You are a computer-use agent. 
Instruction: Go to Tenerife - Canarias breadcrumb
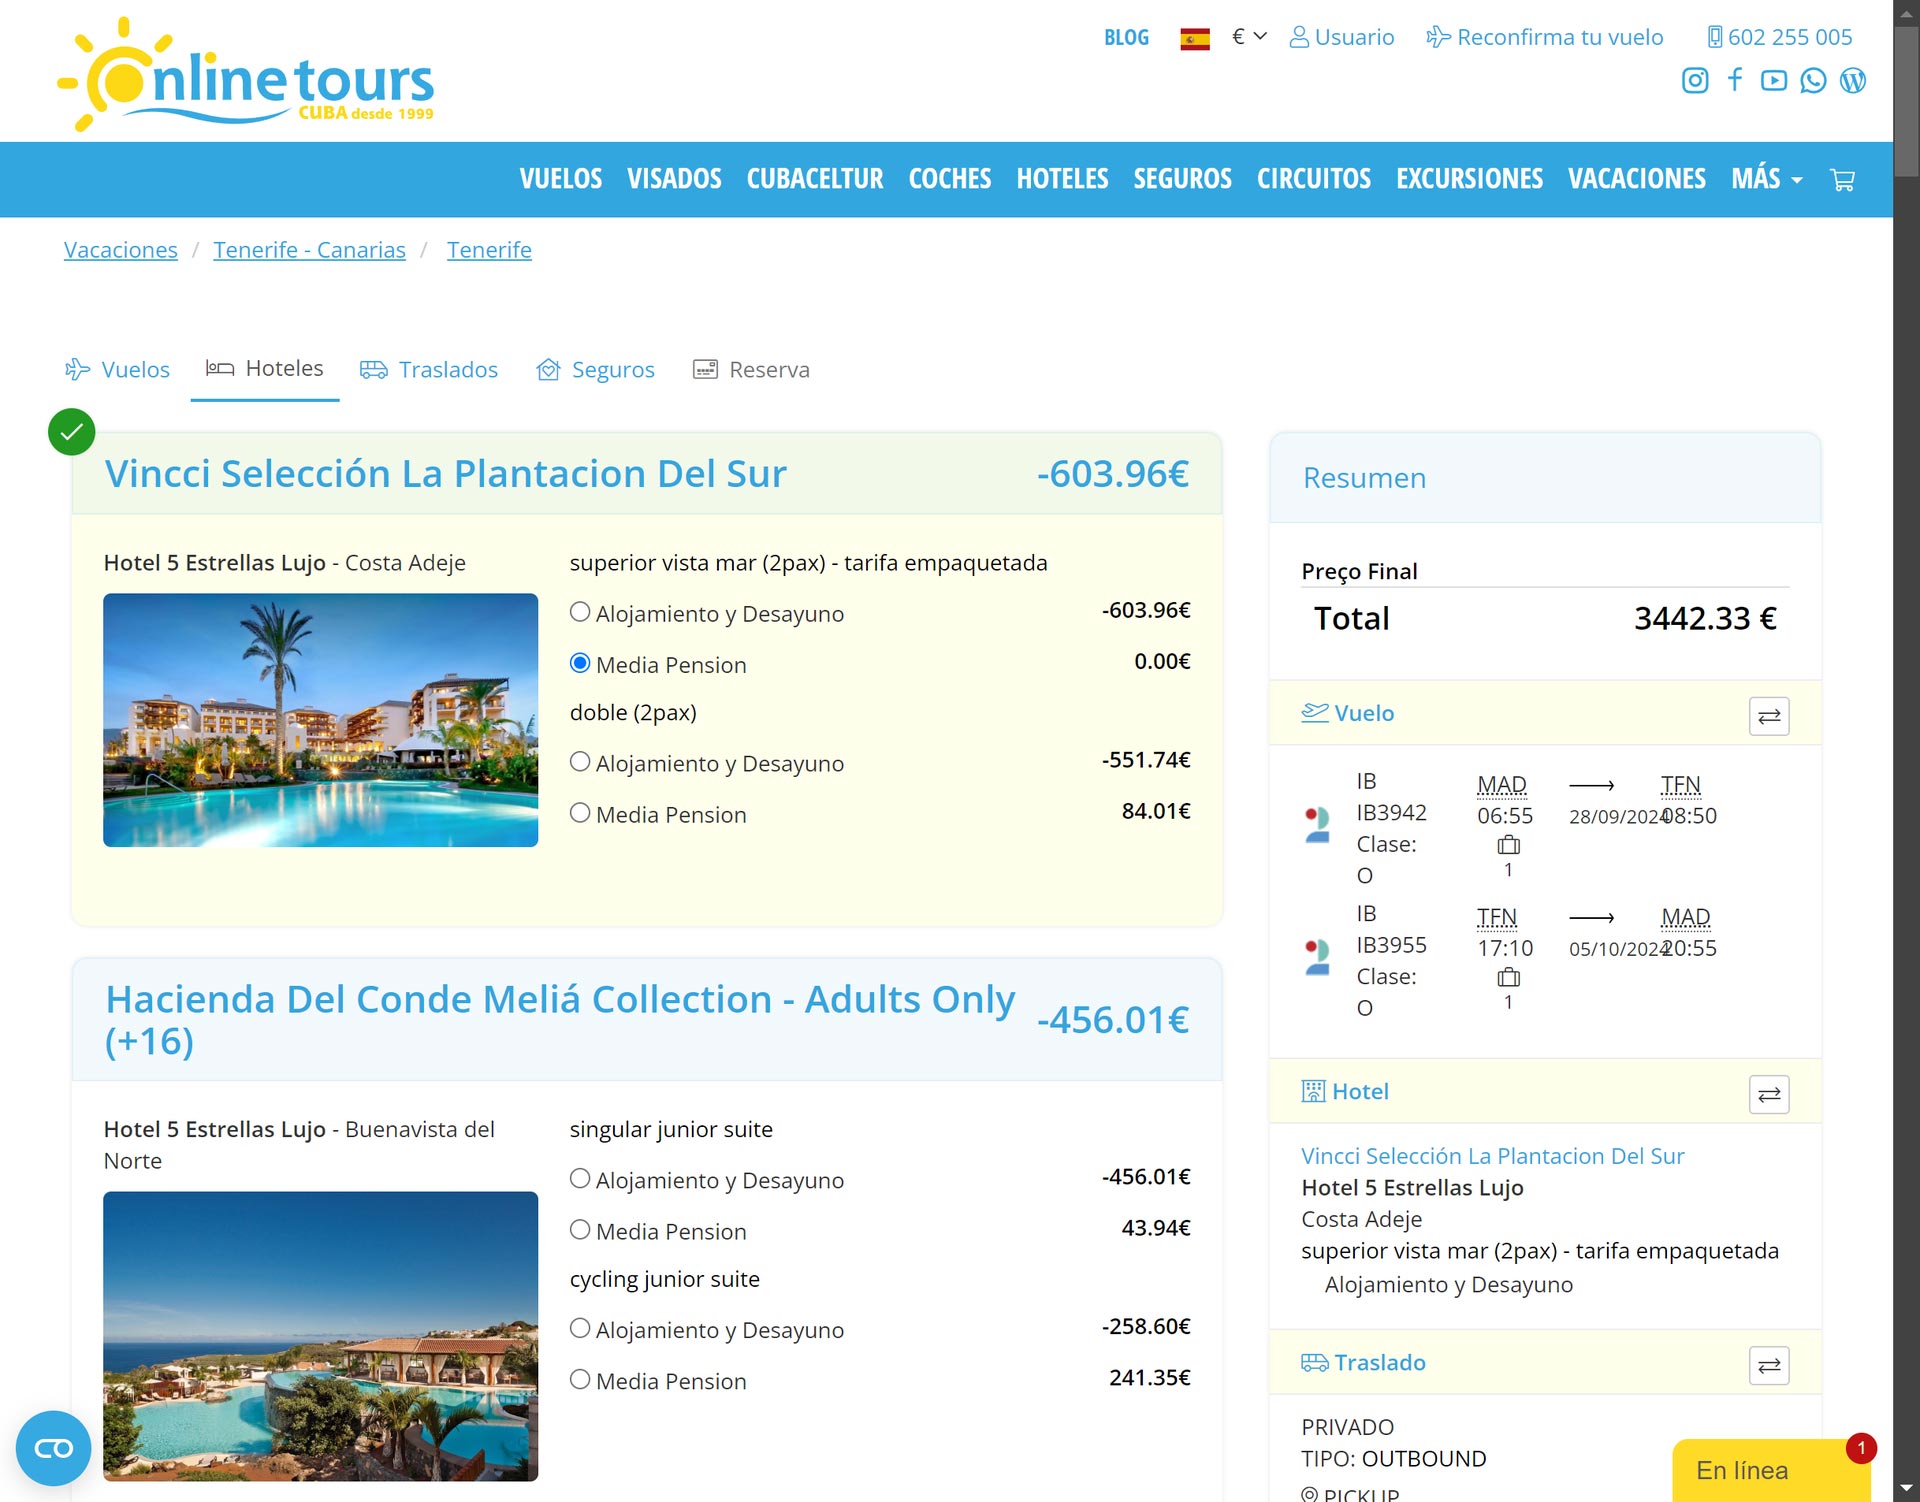tap(310, 250)
